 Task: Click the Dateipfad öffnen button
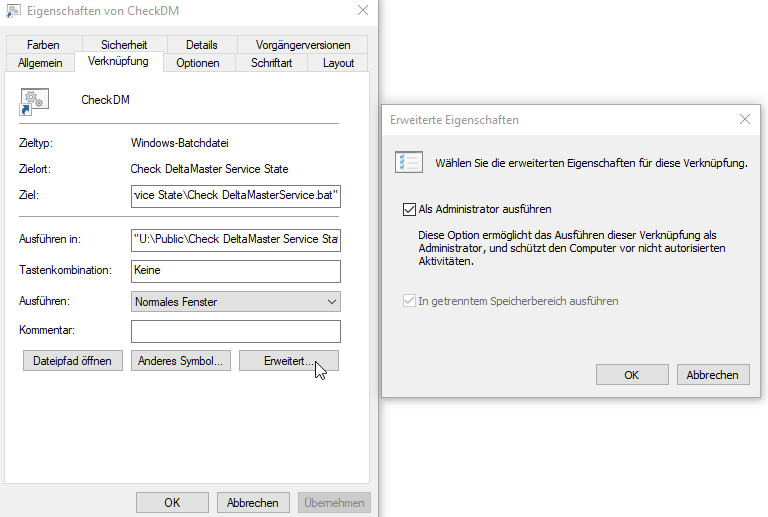pyautogui.click(x=72, y=360)
